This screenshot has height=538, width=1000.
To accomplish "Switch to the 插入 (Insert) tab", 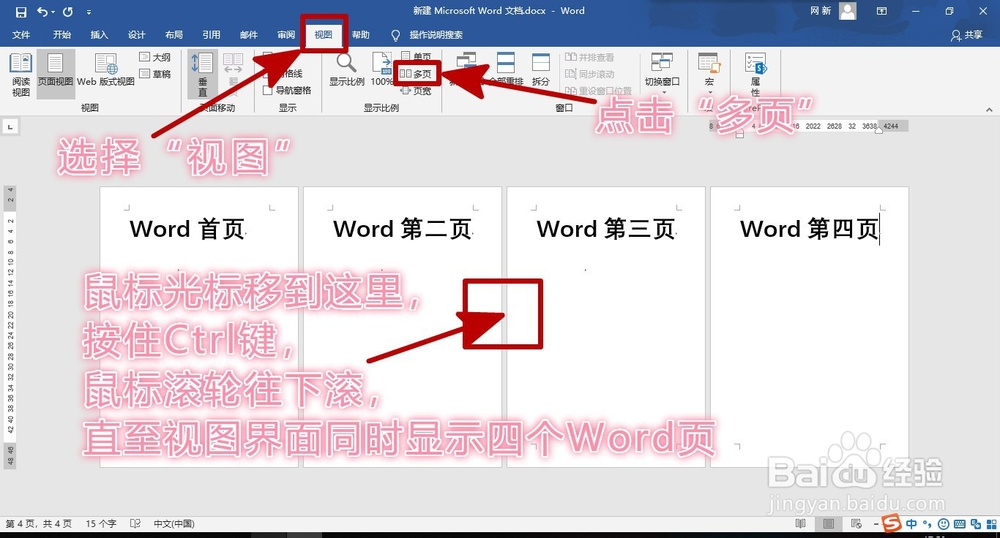I will (99, 35).
